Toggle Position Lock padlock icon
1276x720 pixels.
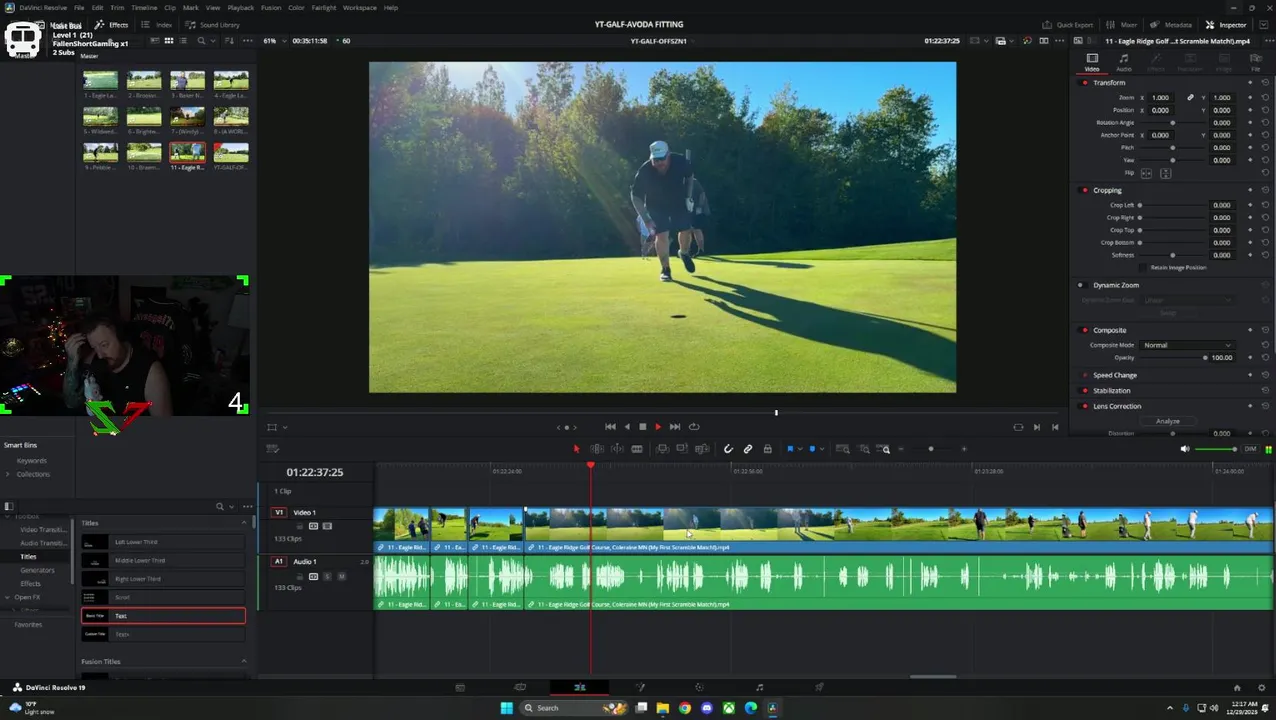click(767, 449)
